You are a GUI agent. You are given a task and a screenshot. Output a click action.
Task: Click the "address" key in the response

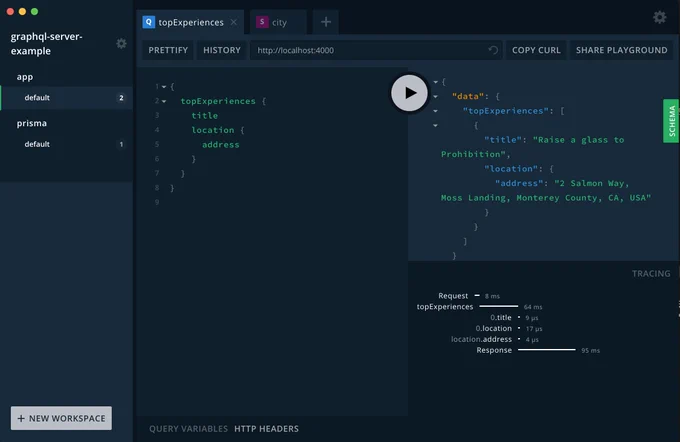click(519, 183)
